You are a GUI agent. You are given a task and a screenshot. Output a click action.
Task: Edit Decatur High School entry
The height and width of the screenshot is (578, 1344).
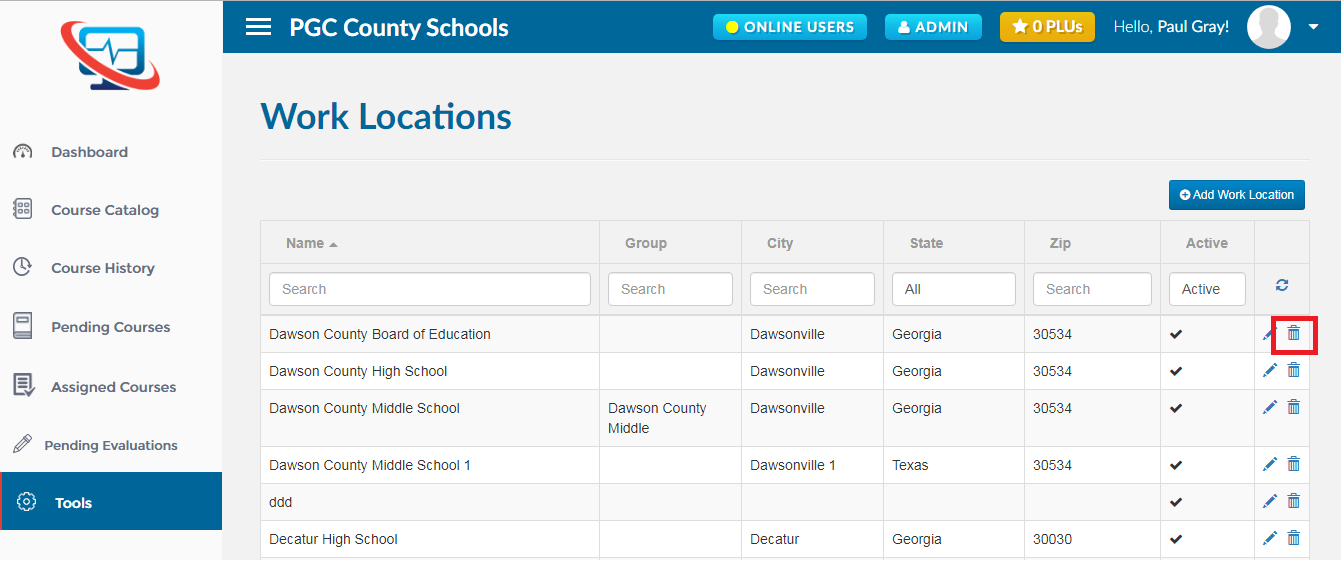coord(1270,538)
